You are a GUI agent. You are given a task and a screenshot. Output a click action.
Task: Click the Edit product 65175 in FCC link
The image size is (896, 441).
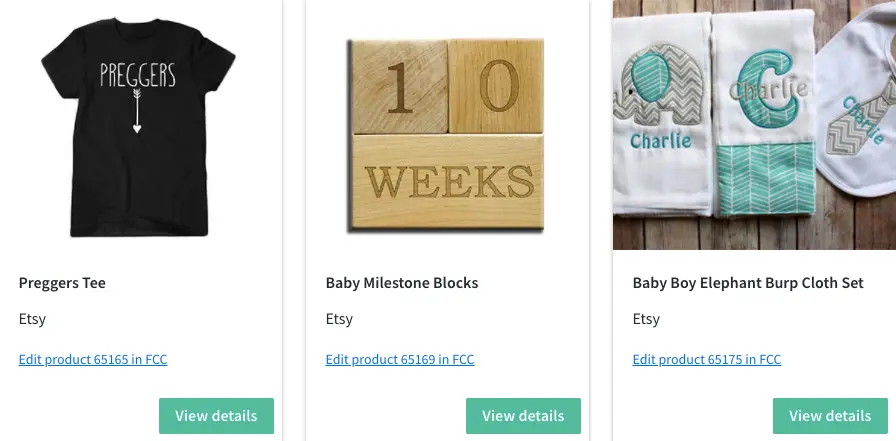pos(707,360)
